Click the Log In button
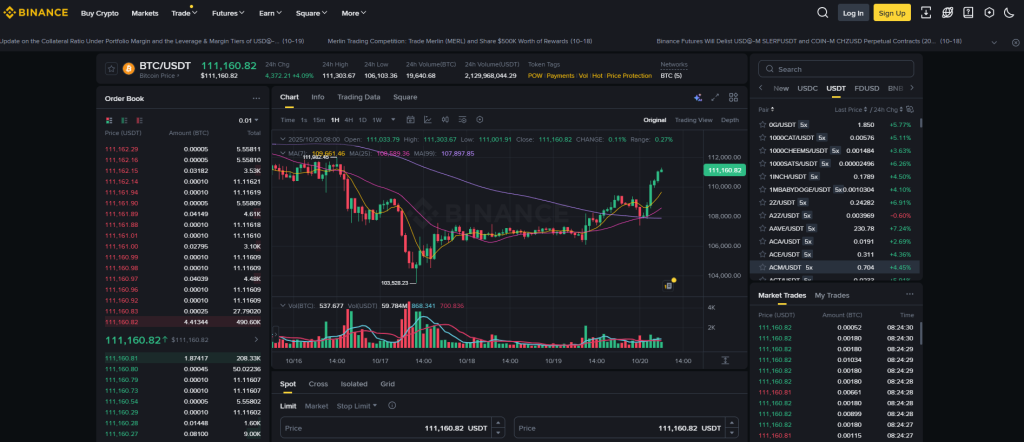1024x442 pixels. 853,12
